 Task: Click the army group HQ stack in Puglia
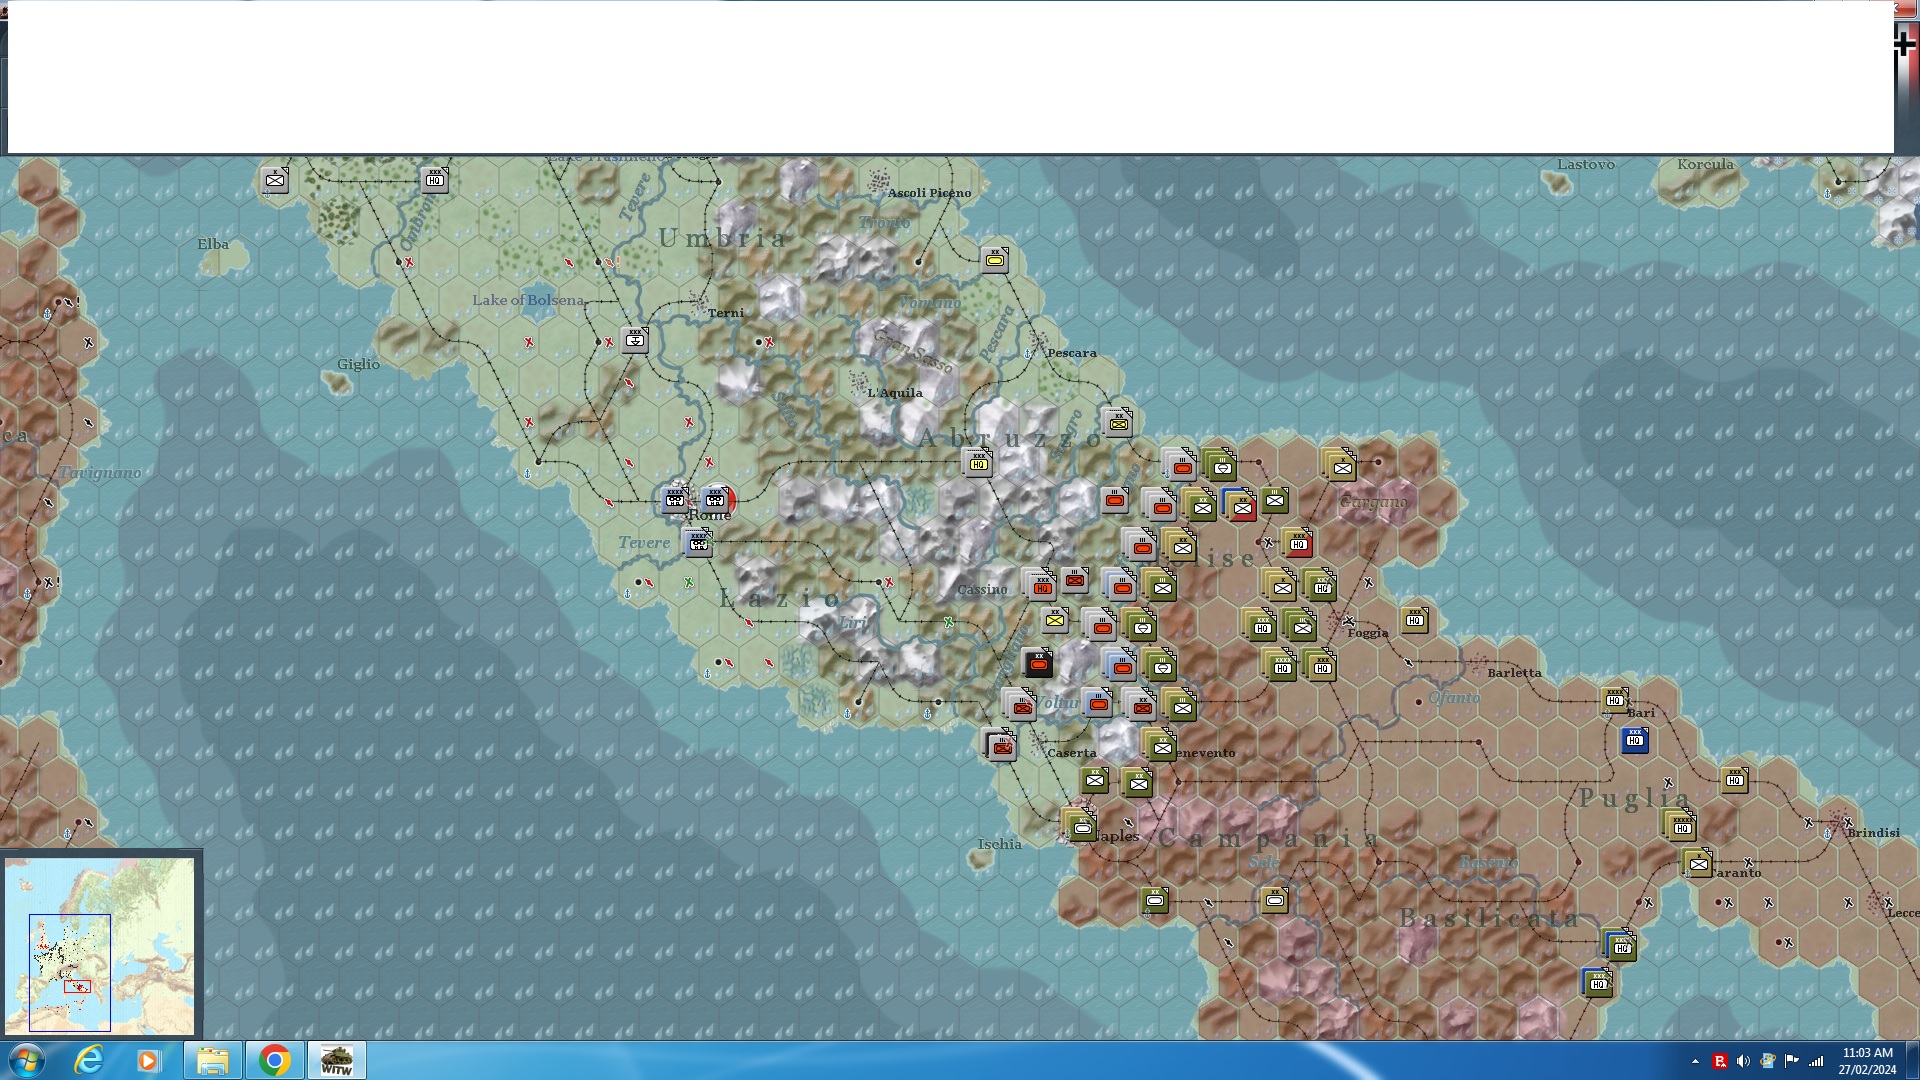(x=1682, y=827)
